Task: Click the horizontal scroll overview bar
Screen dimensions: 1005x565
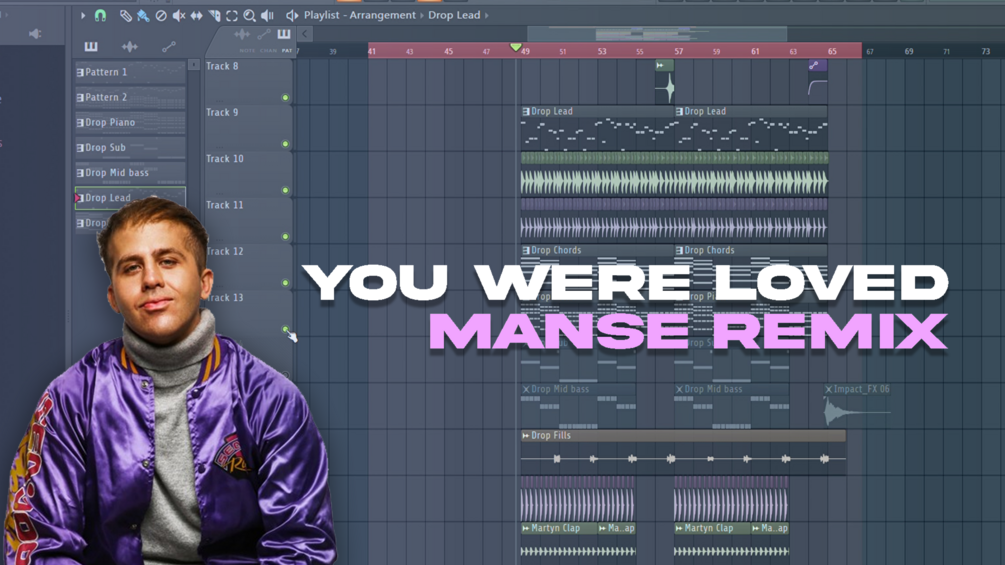Action: [657, 34]
